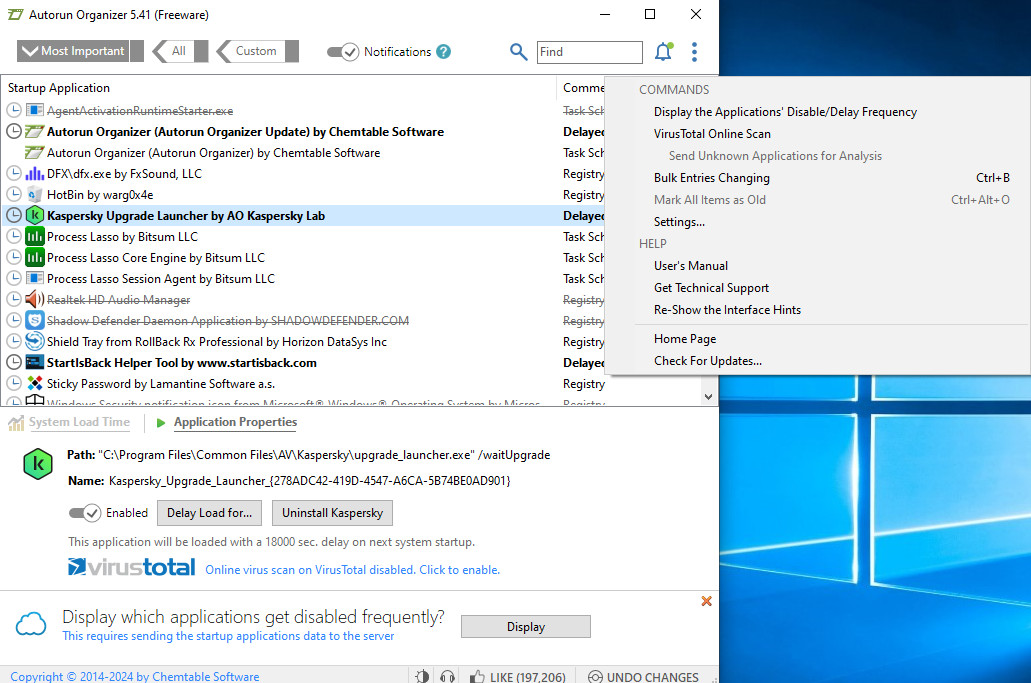The height and width of the screenshot is (683, 1031).
Task: Choose Check For Updates...
Action: [x=707, y=360]
